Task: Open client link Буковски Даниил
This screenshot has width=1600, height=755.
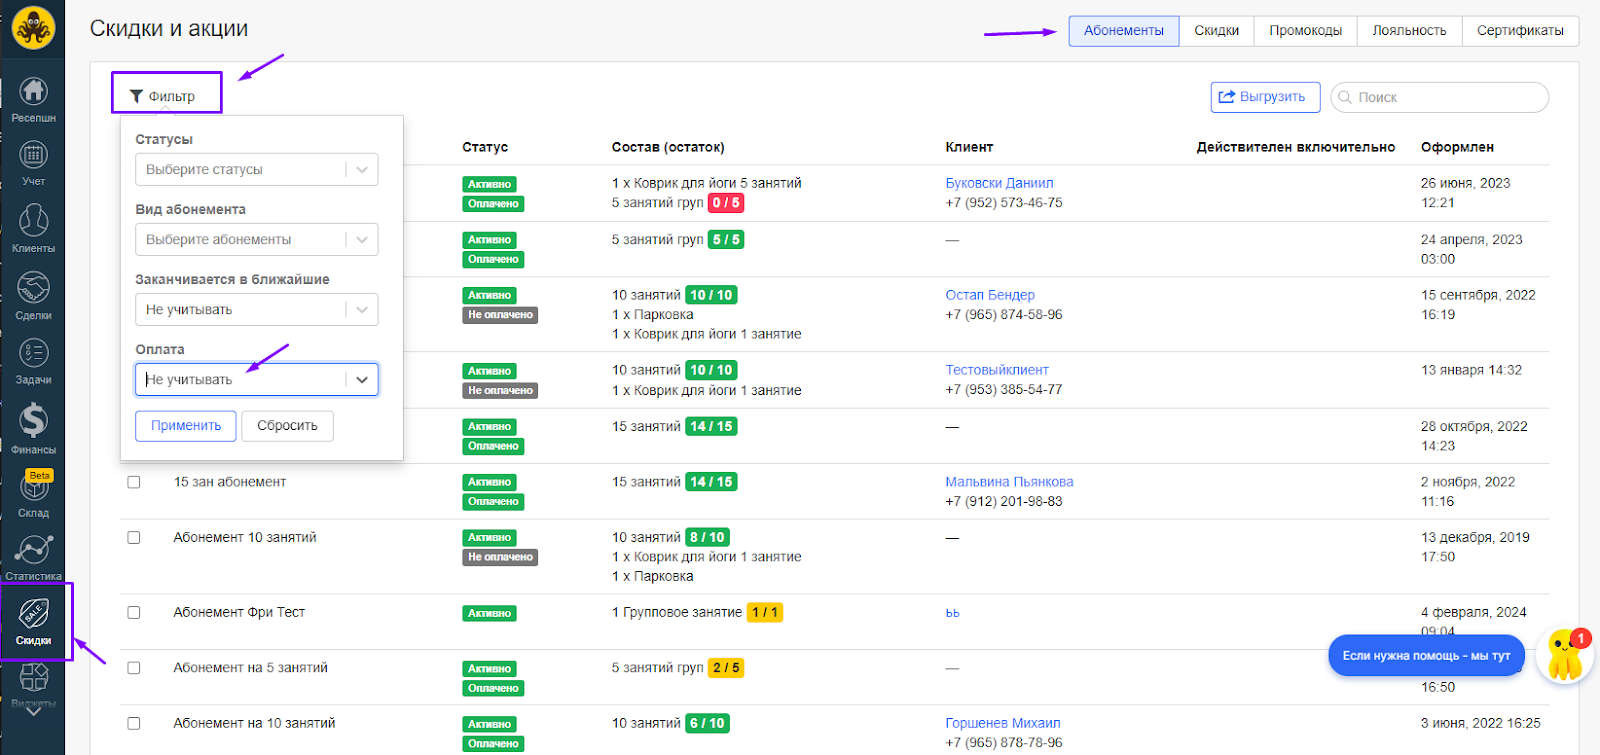Action: 999,183
